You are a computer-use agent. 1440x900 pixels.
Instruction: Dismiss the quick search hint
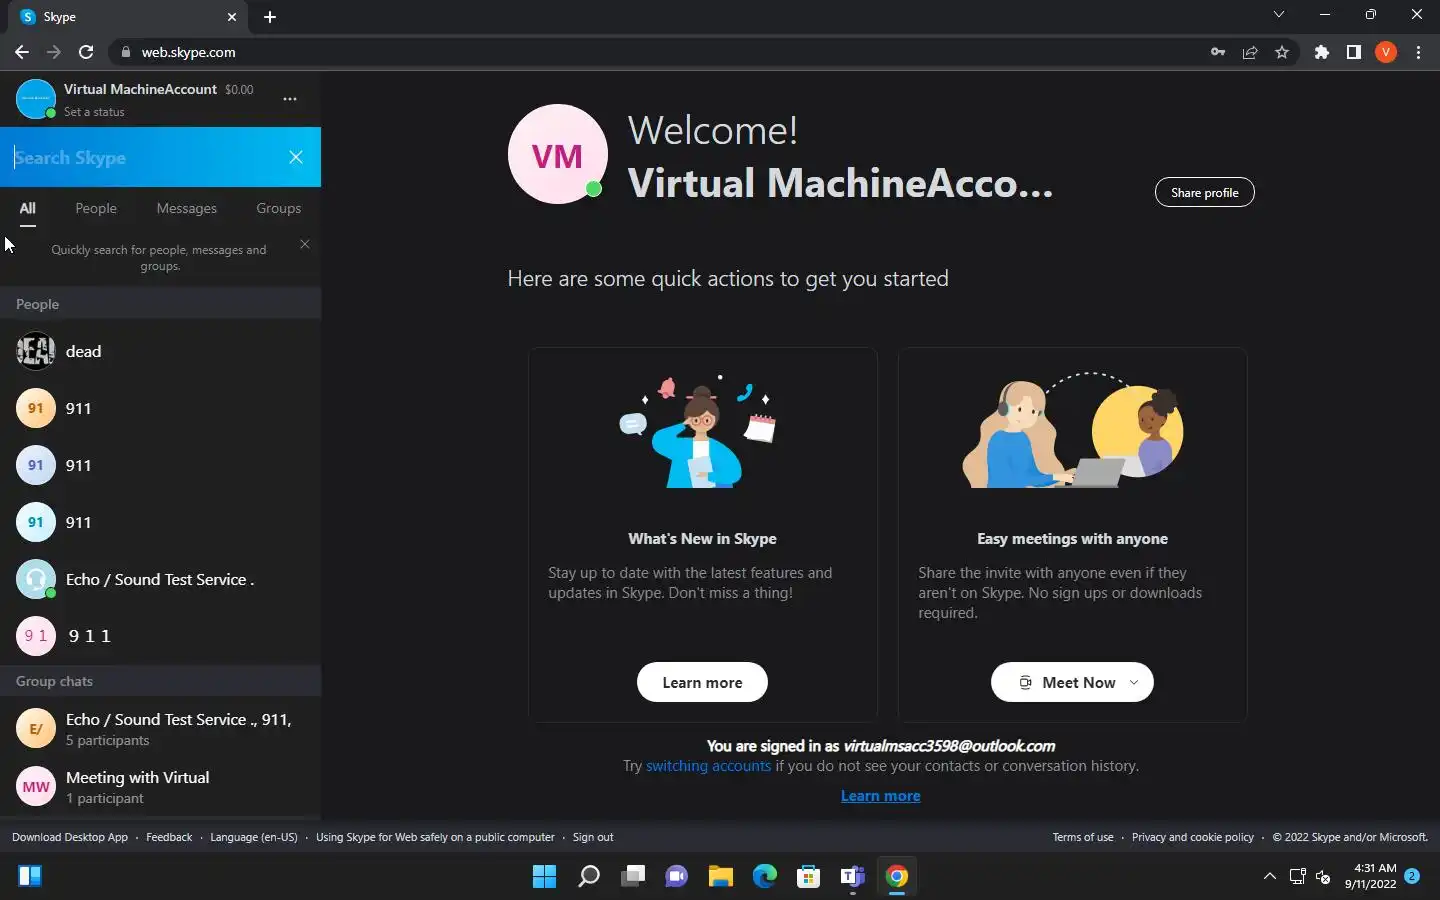coord(305,244)
